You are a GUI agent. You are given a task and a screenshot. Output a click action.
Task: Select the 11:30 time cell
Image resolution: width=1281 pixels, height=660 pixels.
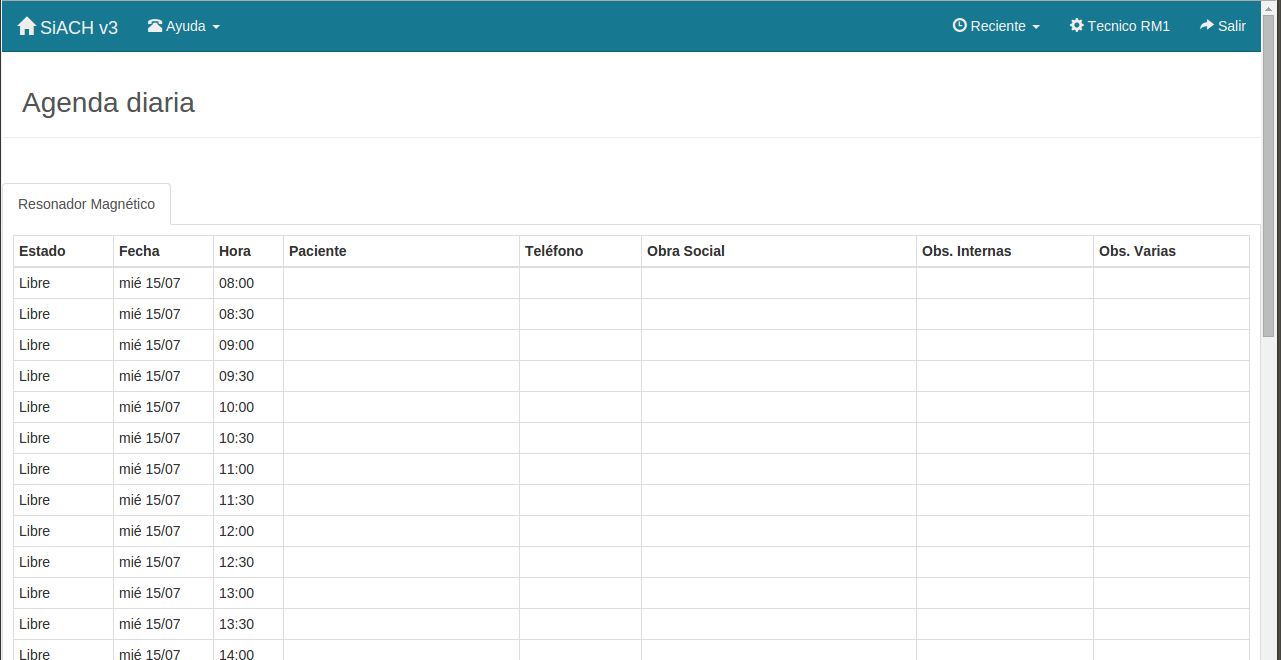pyautogui.click(x=248, y=500)
